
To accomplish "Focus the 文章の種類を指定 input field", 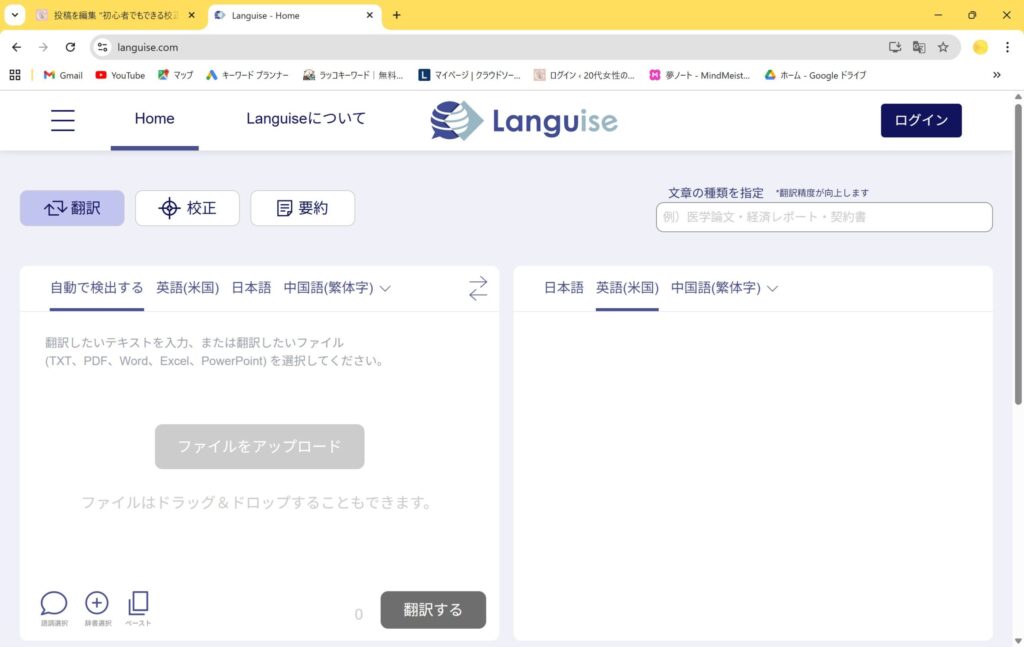I will (824, 217).
